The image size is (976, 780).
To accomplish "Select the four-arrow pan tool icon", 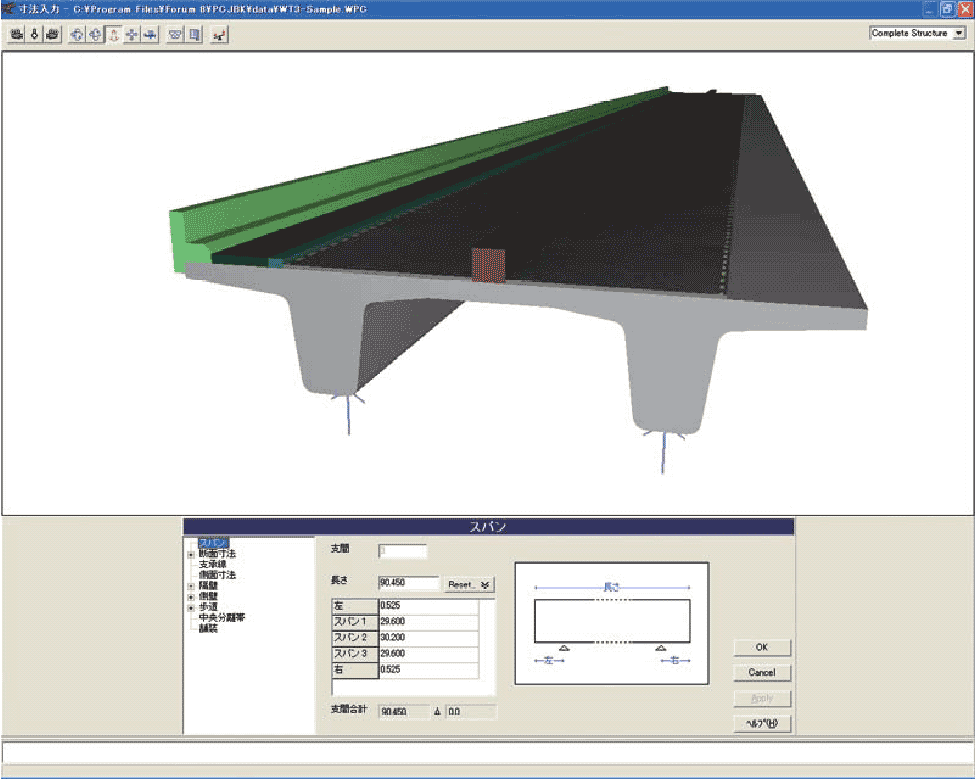I will (131, 35).
